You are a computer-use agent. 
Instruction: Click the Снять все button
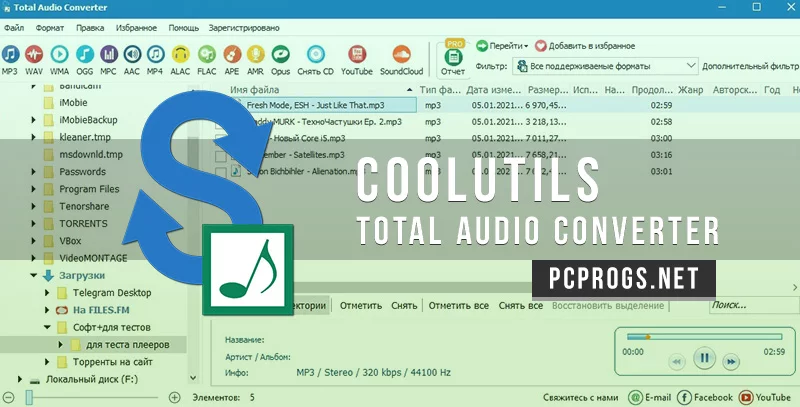(x=520, y=306)
